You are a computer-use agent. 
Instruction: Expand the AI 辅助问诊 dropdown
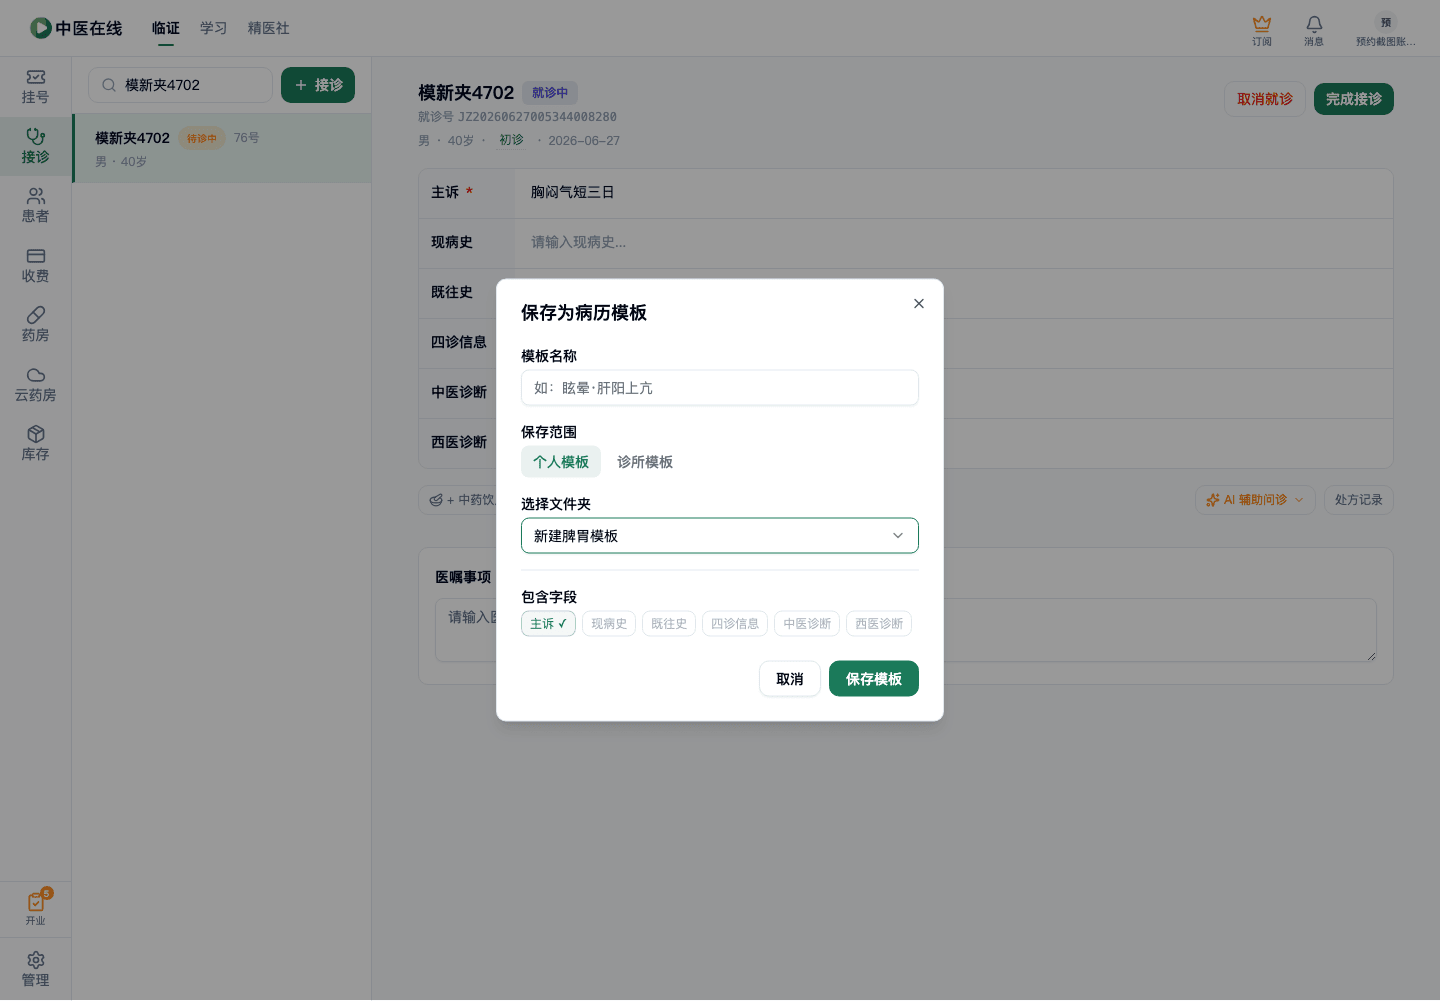[1255, 500]
